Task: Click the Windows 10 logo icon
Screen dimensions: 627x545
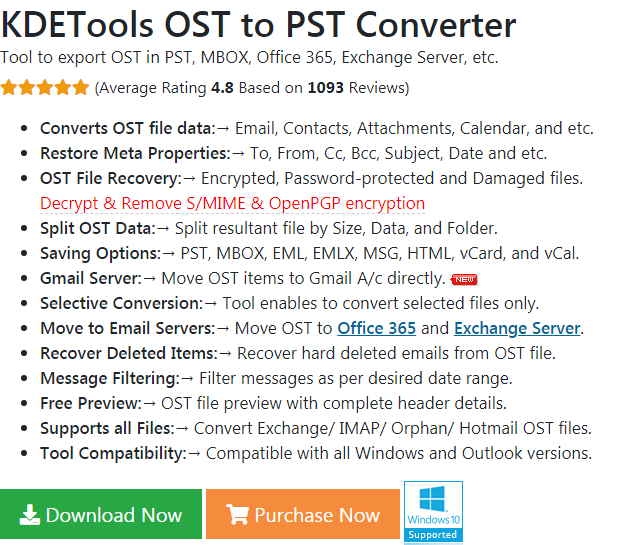Action: pos(432,499)
